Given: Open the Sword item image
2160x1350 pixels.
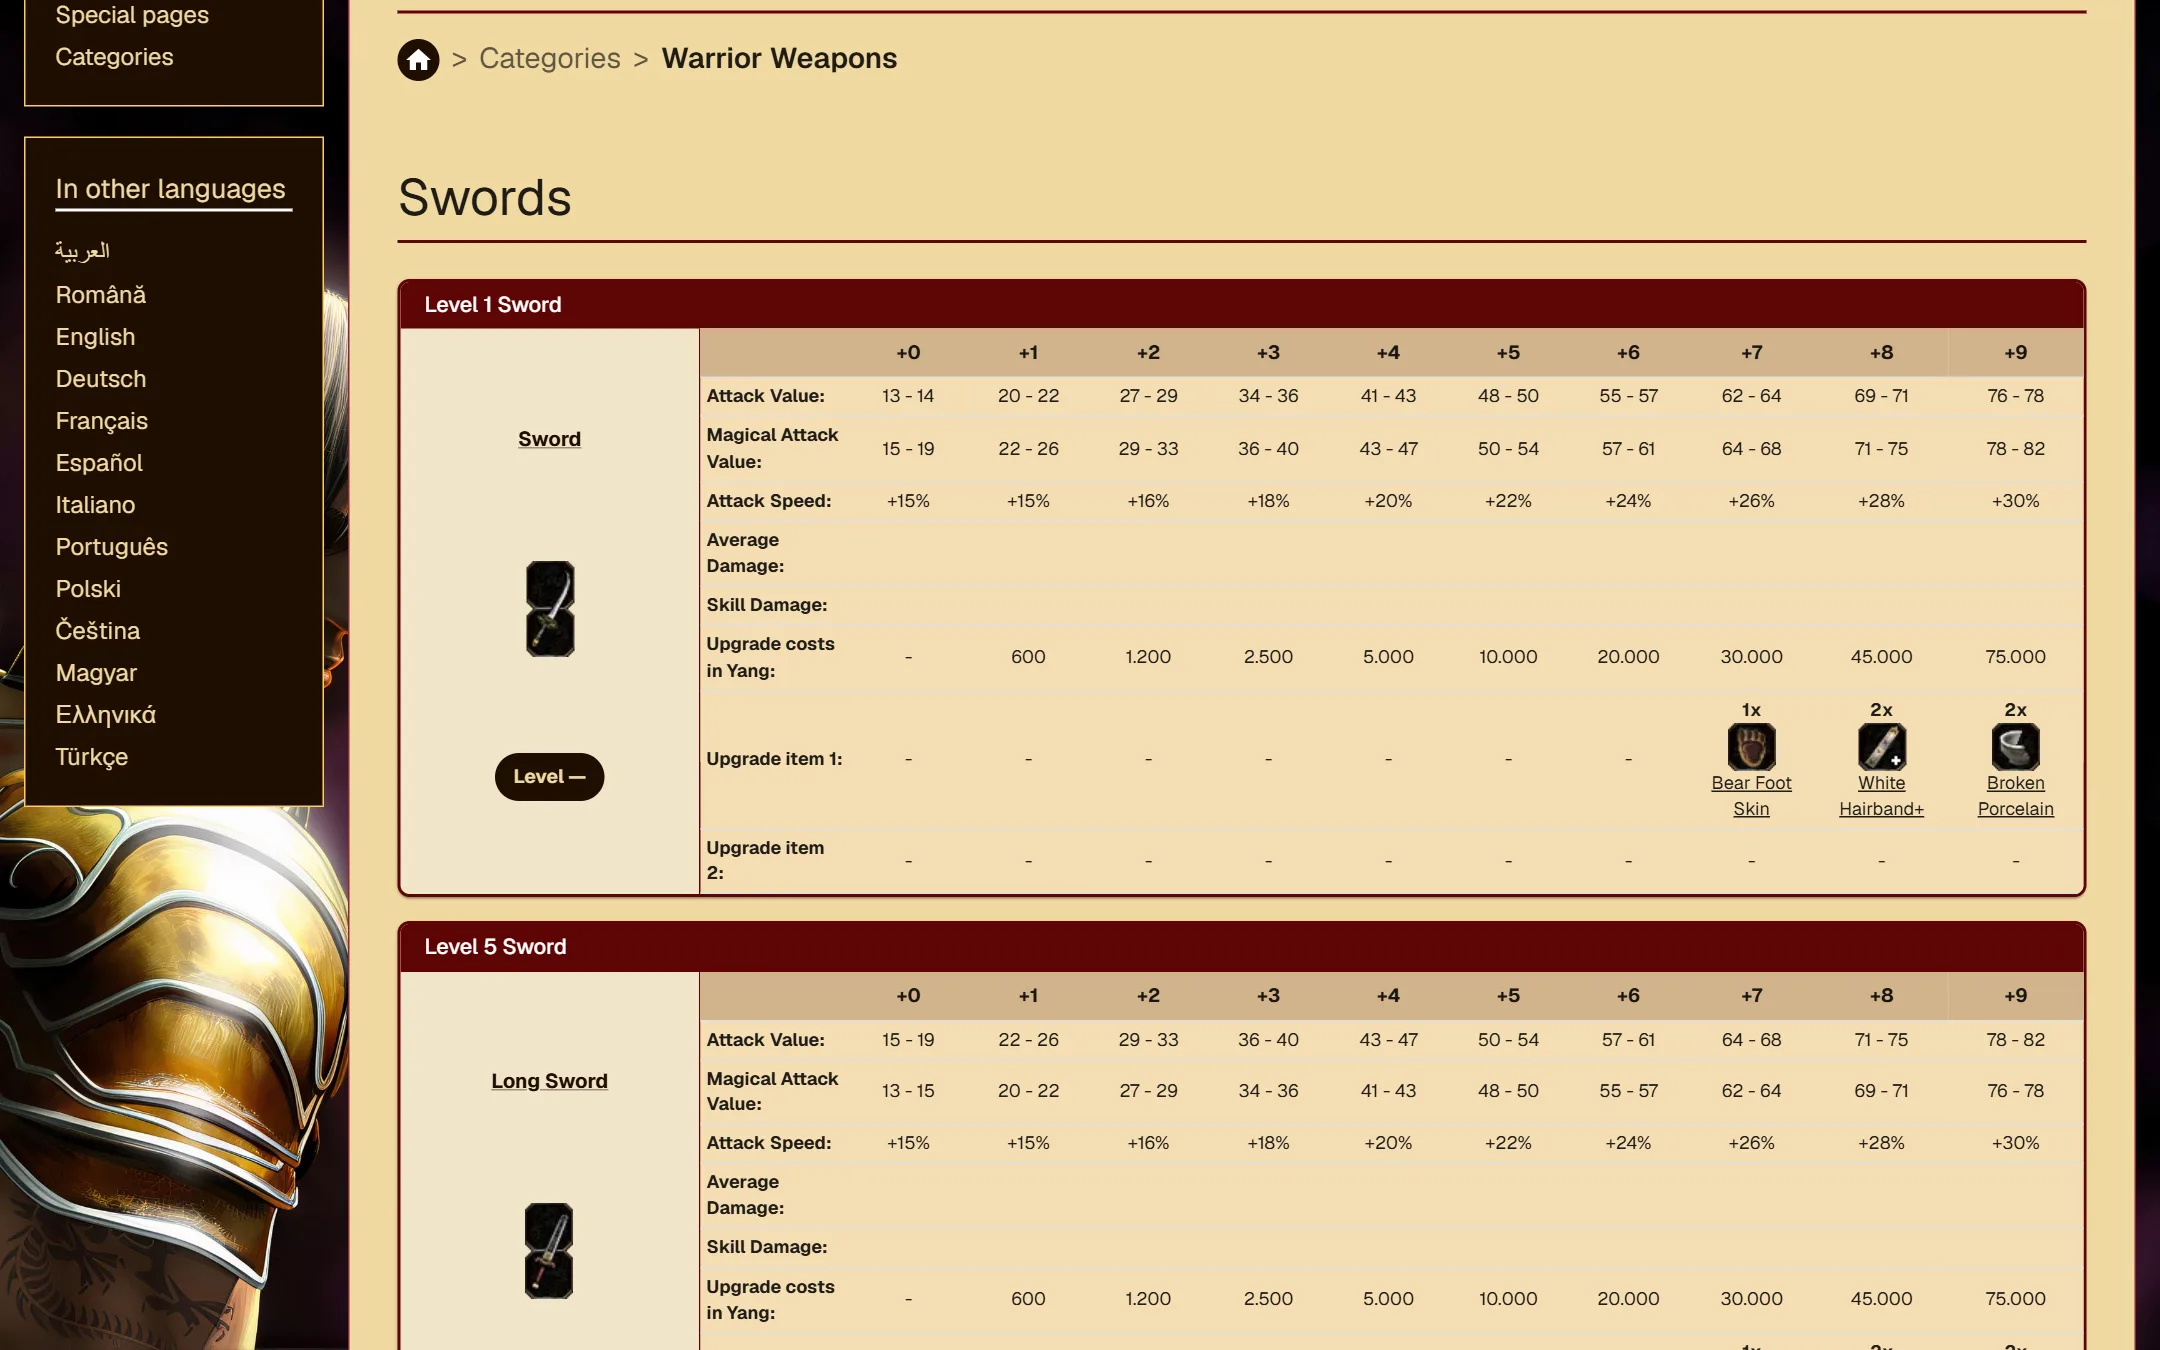Looking at the screenshot, I should pyautogui.click(x=550, y=609).
